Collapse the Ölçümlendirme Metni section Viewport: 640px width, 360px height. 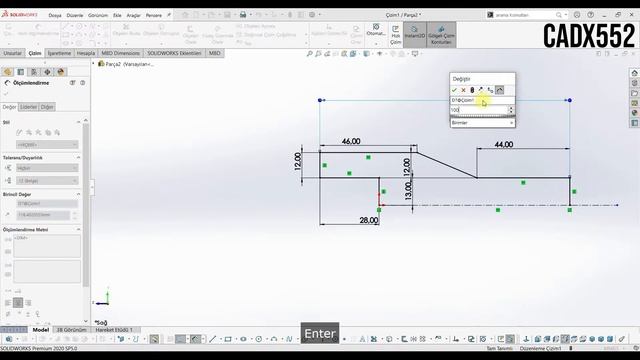tap(78, 230)
